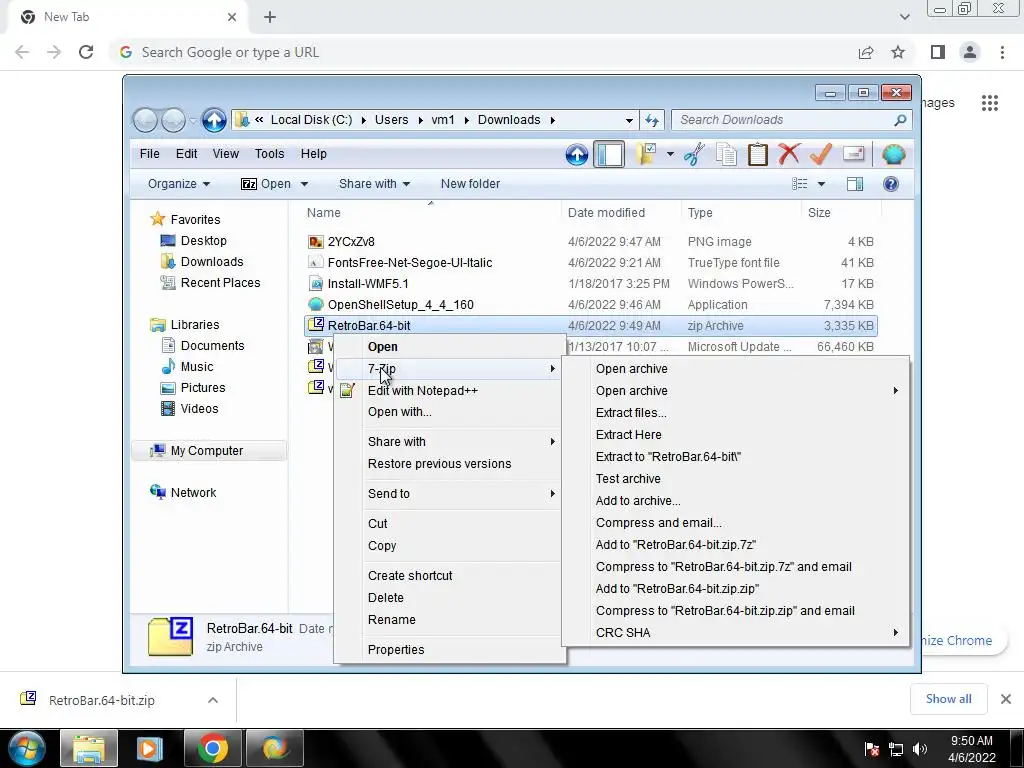Open Chrome three-dot menu
The height and width of the screenshot is (768, 1024).
1002,52
